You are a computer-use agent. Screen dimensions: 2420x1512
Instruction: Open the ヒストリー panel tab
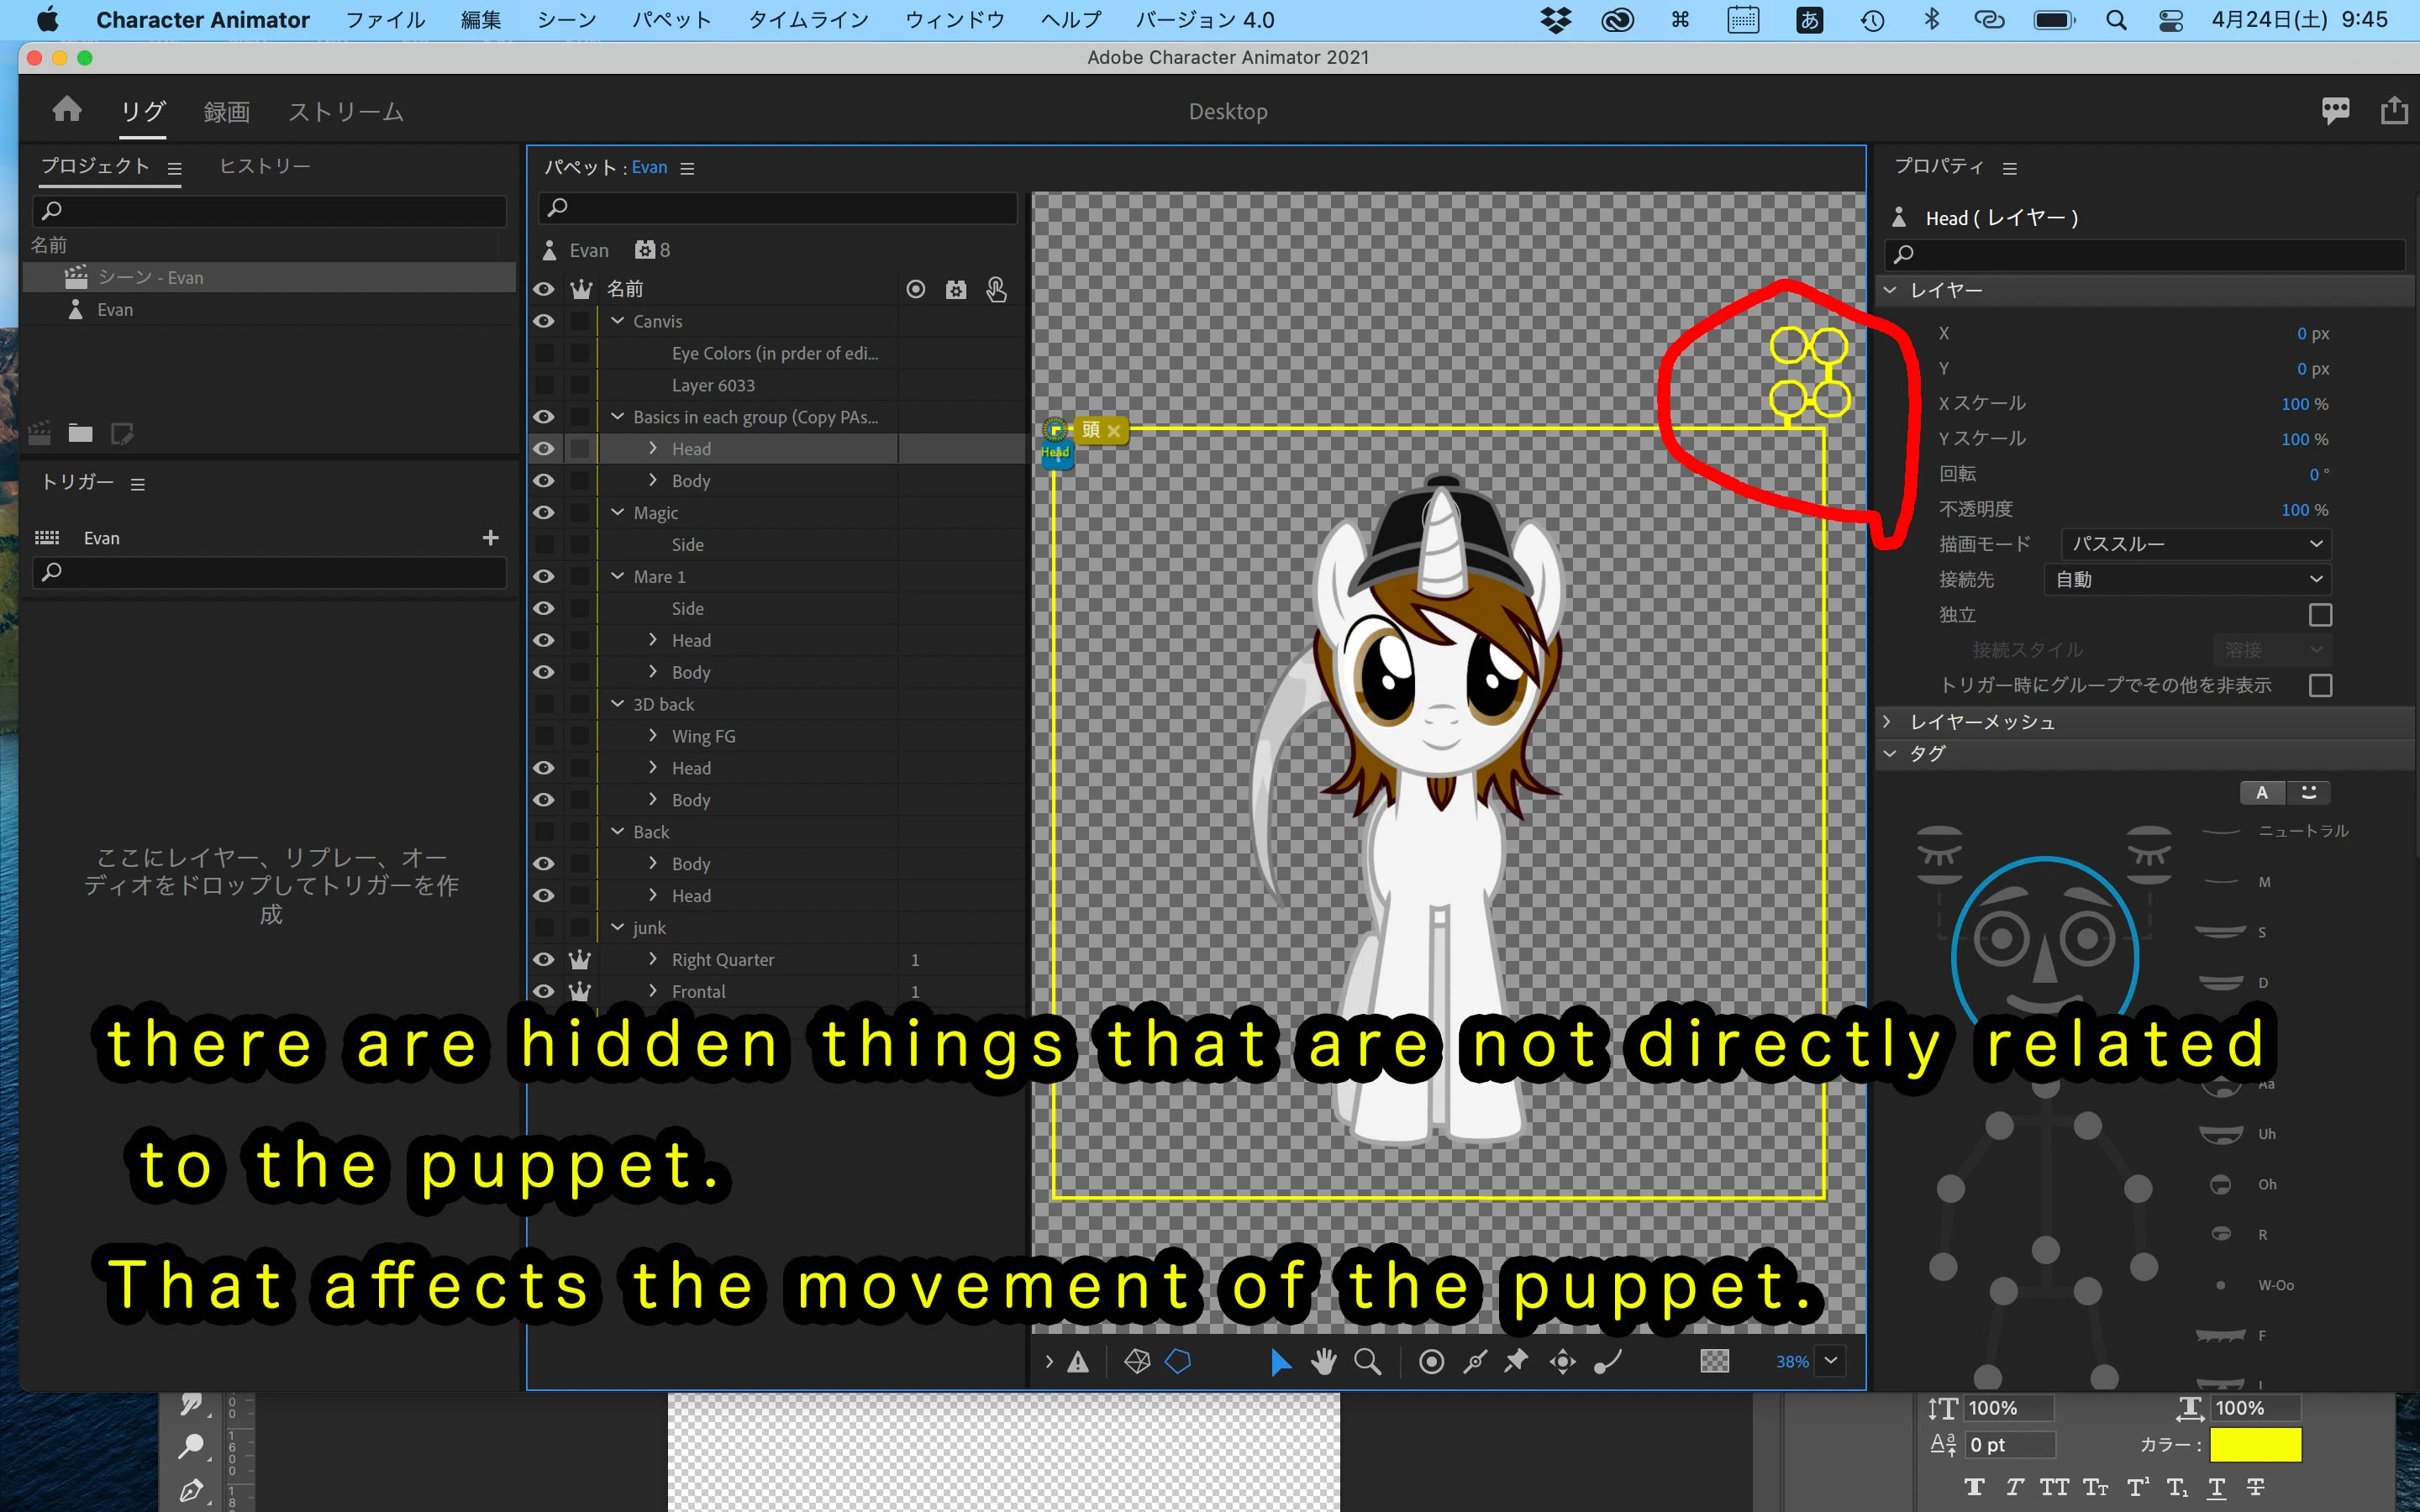click(x=264, y=166)
